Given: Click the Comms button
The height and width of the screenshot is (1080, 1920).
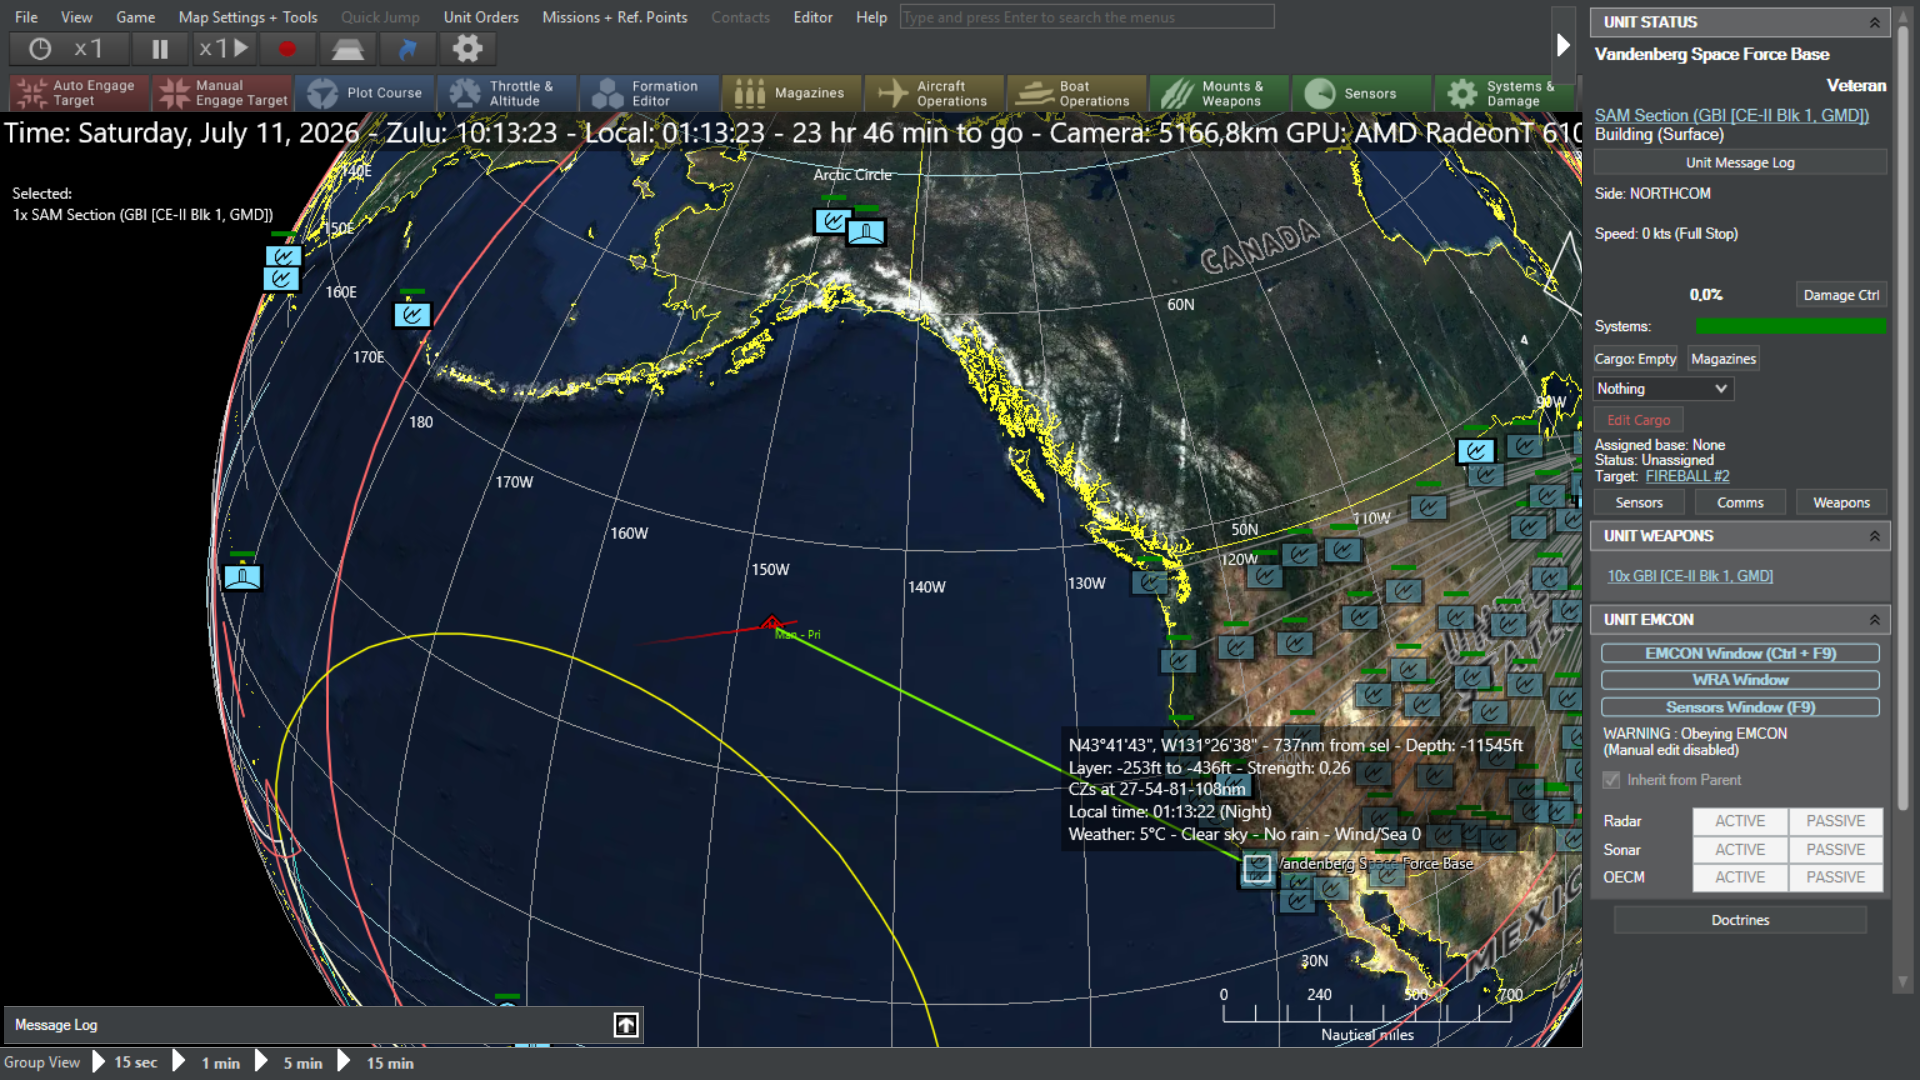Looking at the screenshot, I should click(1740, 503).
